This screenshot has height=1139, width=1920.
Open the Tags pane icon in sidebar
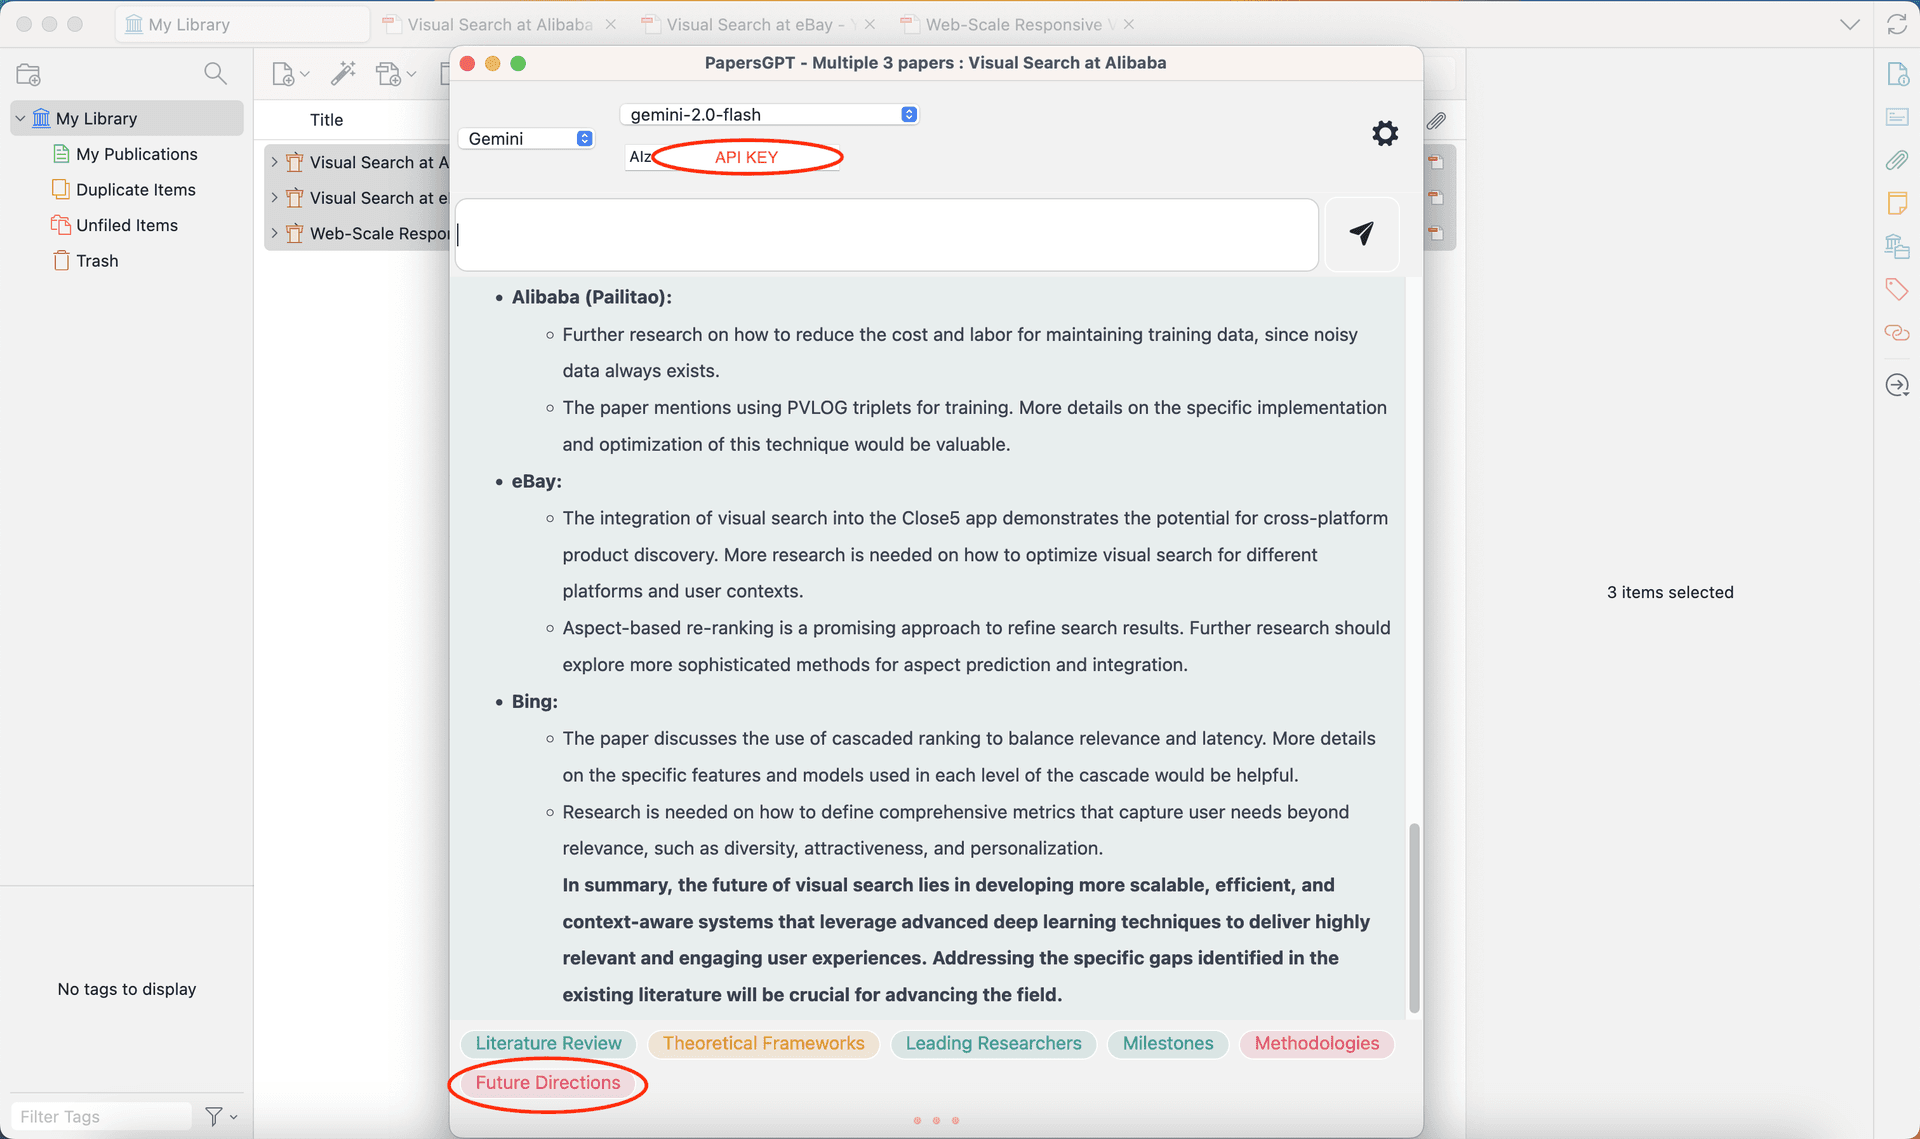1896,290
